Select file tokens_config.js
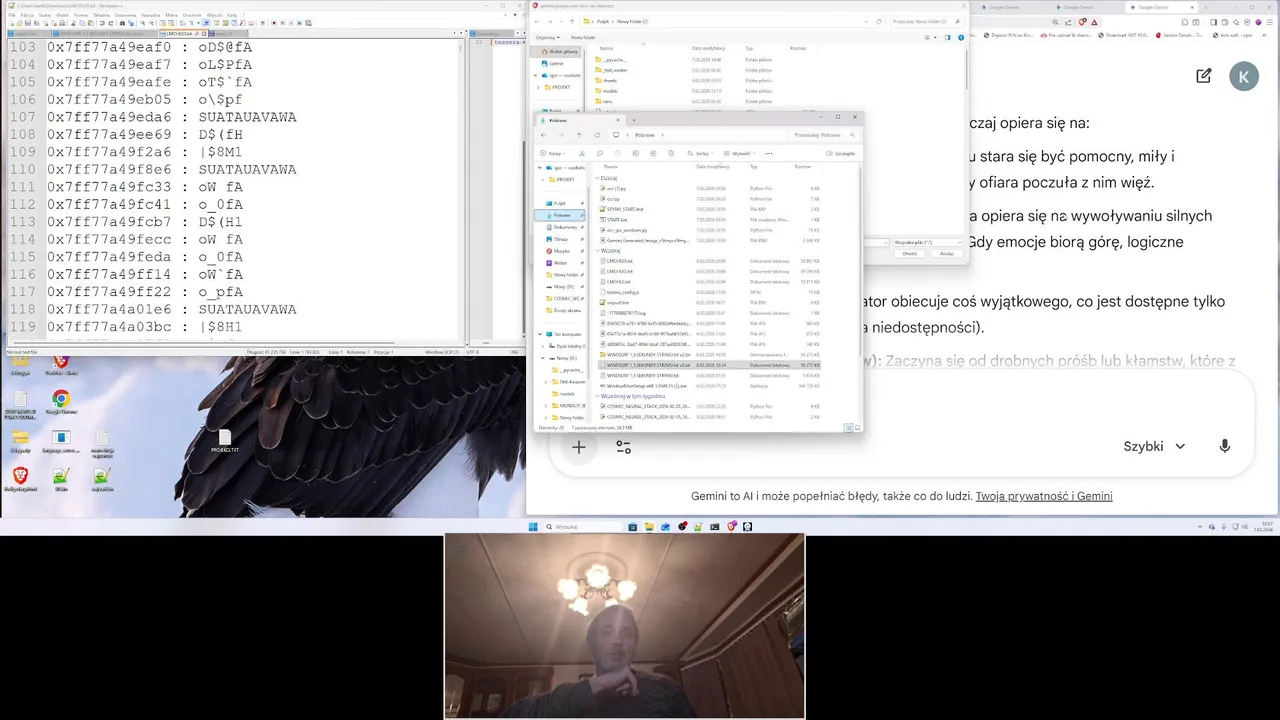This screenshot has height=720, width=1280. coord(623,292)
